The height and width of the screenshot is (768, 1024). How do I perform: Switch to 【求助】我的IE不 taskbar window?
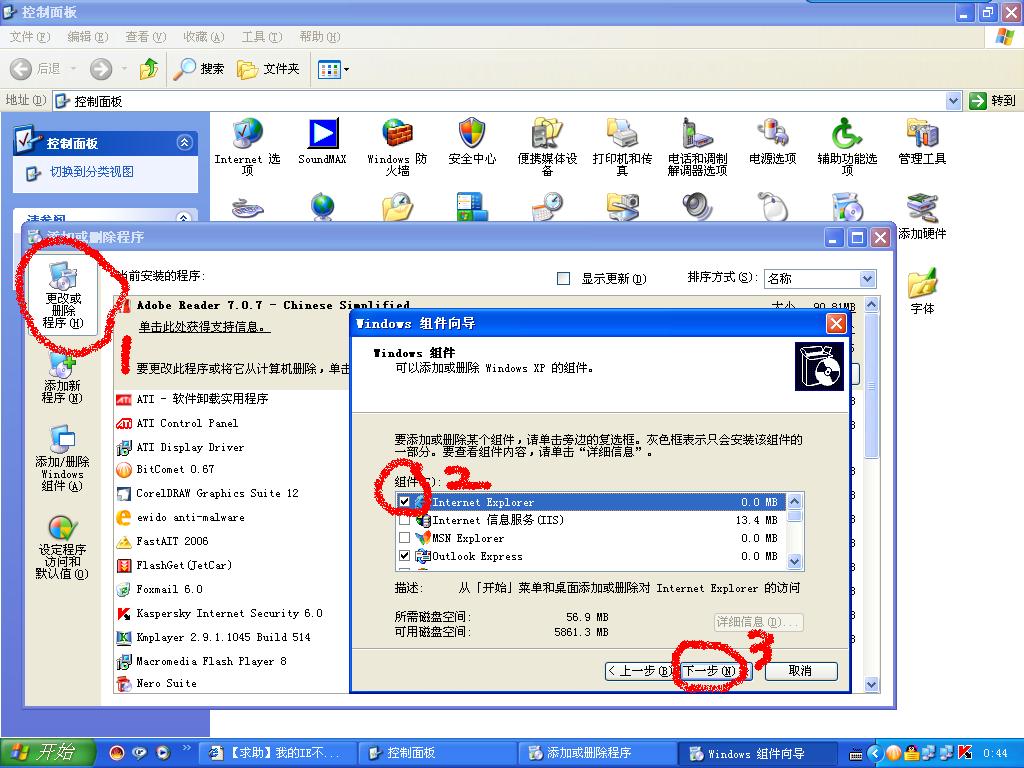(x=277, y=752)
